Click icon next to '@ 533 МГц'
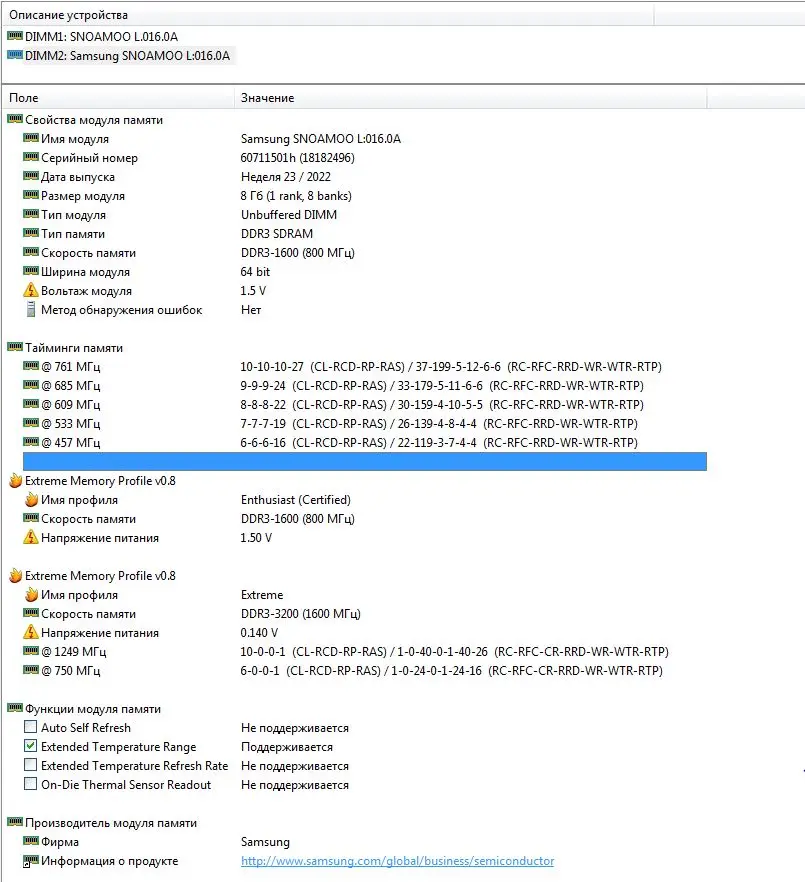Screen dimensions: 805x882 tap(30, 423)
